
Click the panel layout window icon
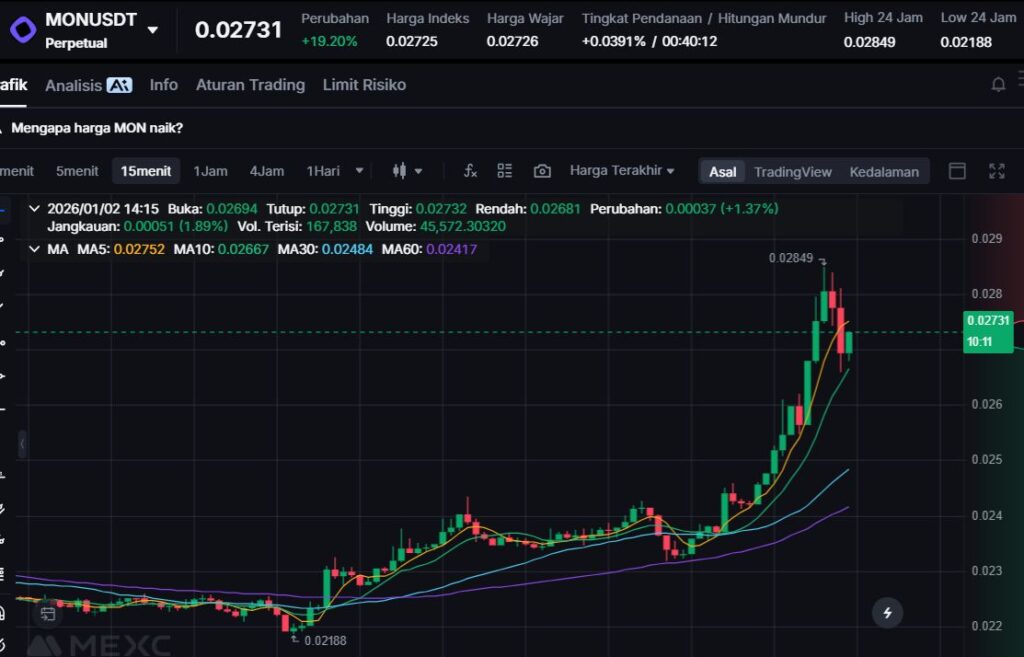[957, 171]
